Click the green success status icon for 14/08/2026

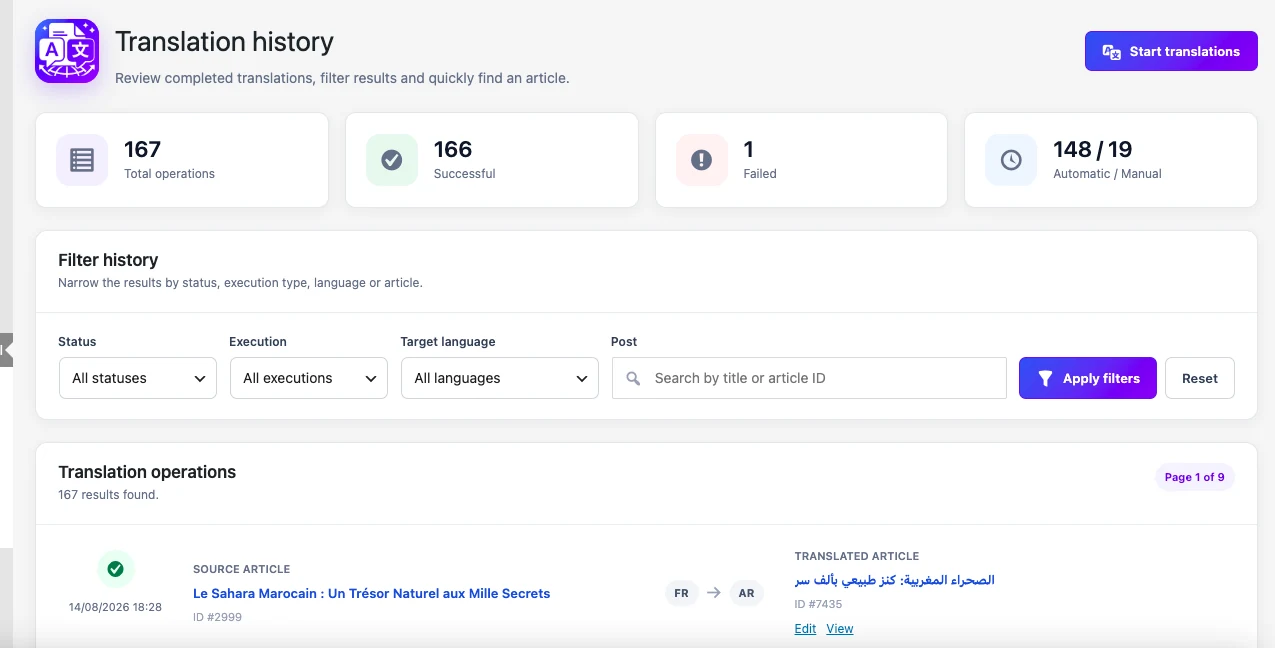coord(116,569)
